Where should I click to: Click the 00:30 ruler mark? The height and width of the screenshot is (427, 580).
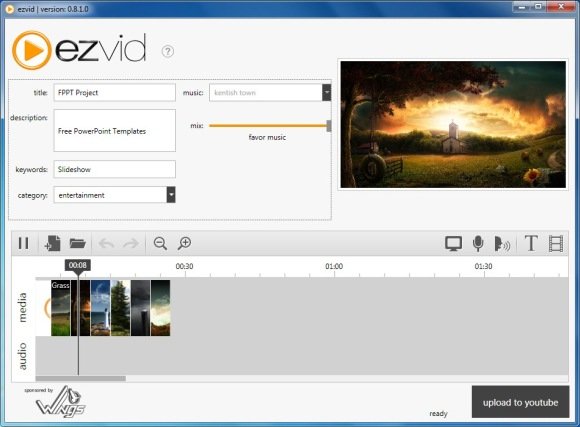(x=185, y=266)
